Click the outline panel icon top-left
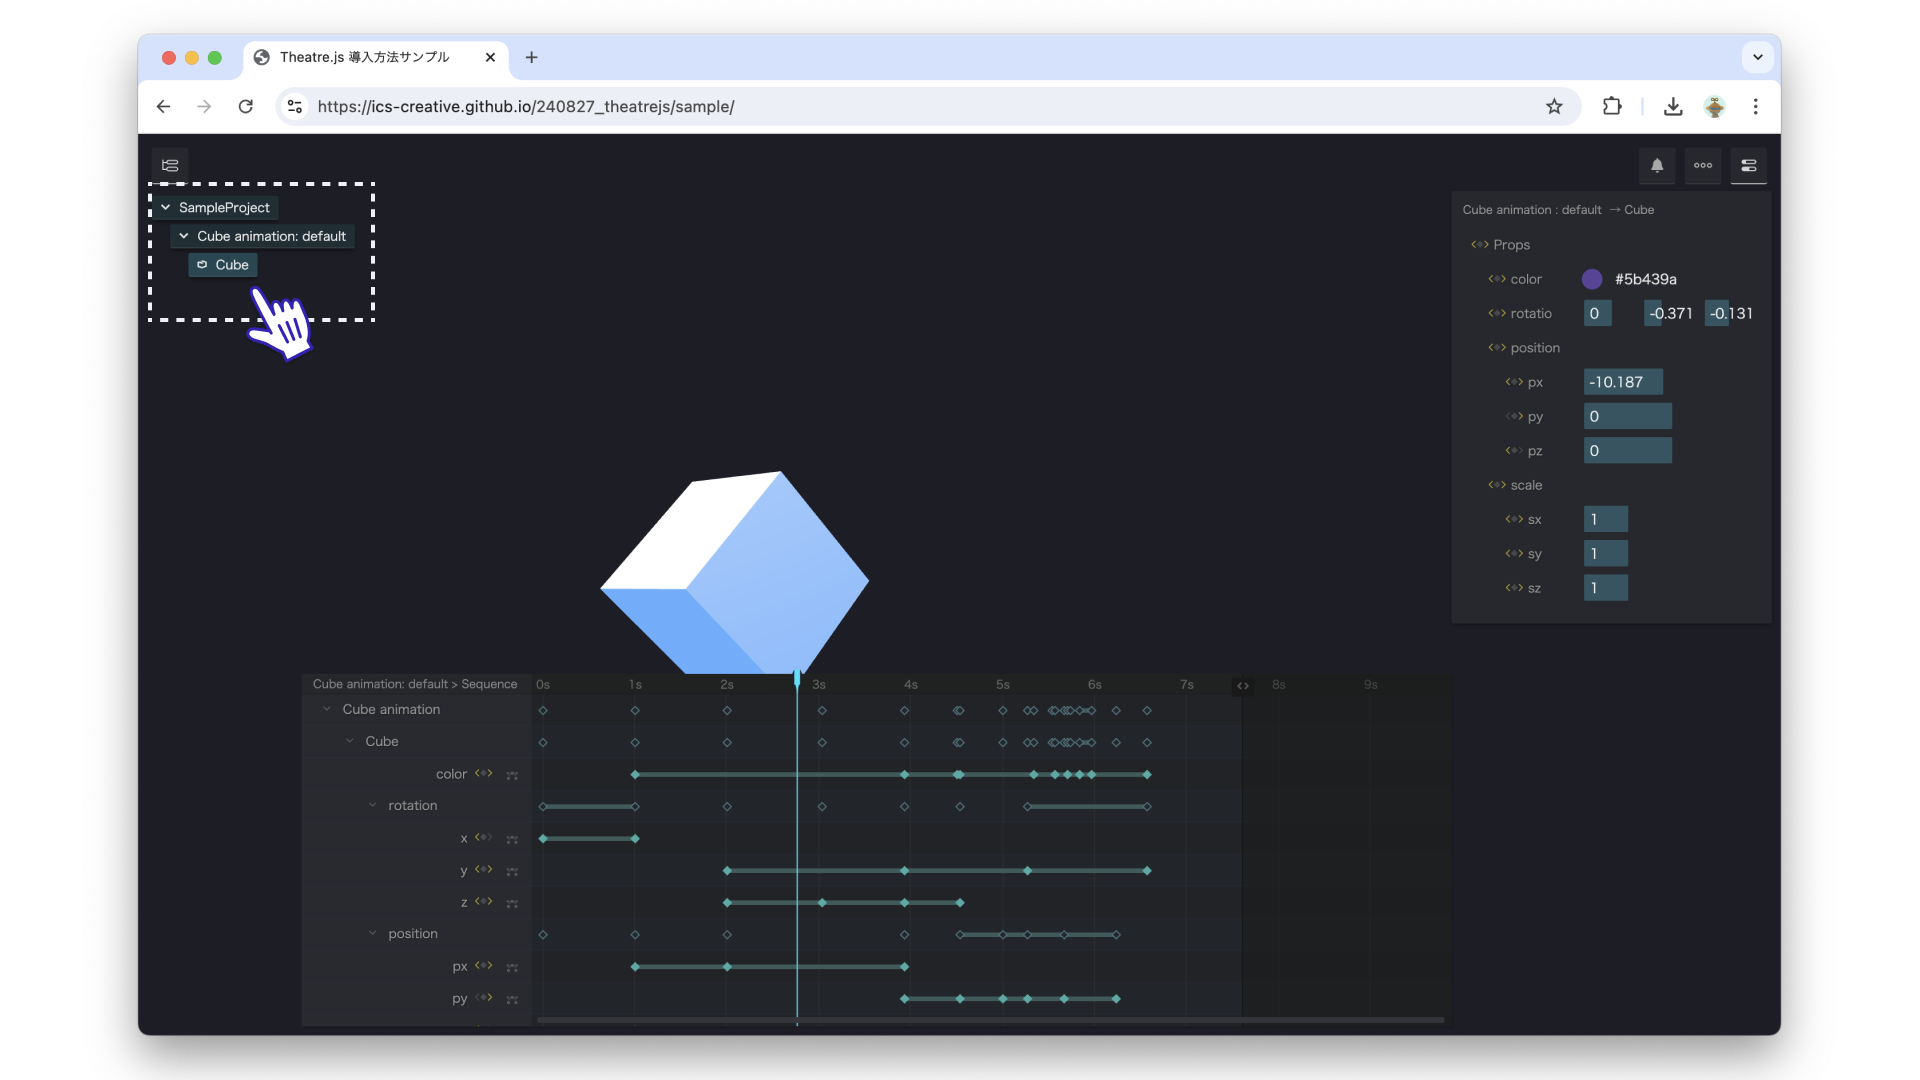 [169, 165]
